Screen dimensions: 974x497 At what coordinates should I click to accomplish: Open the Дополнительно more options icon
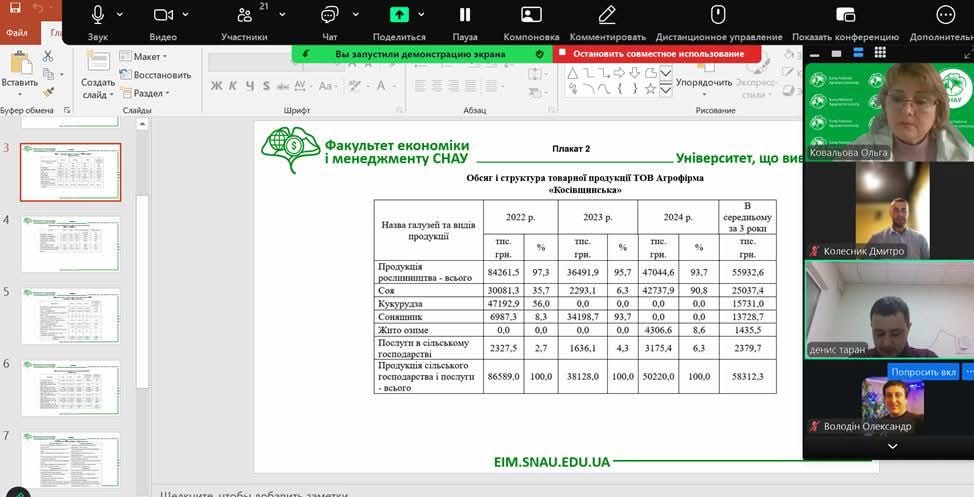pos(945,15)
